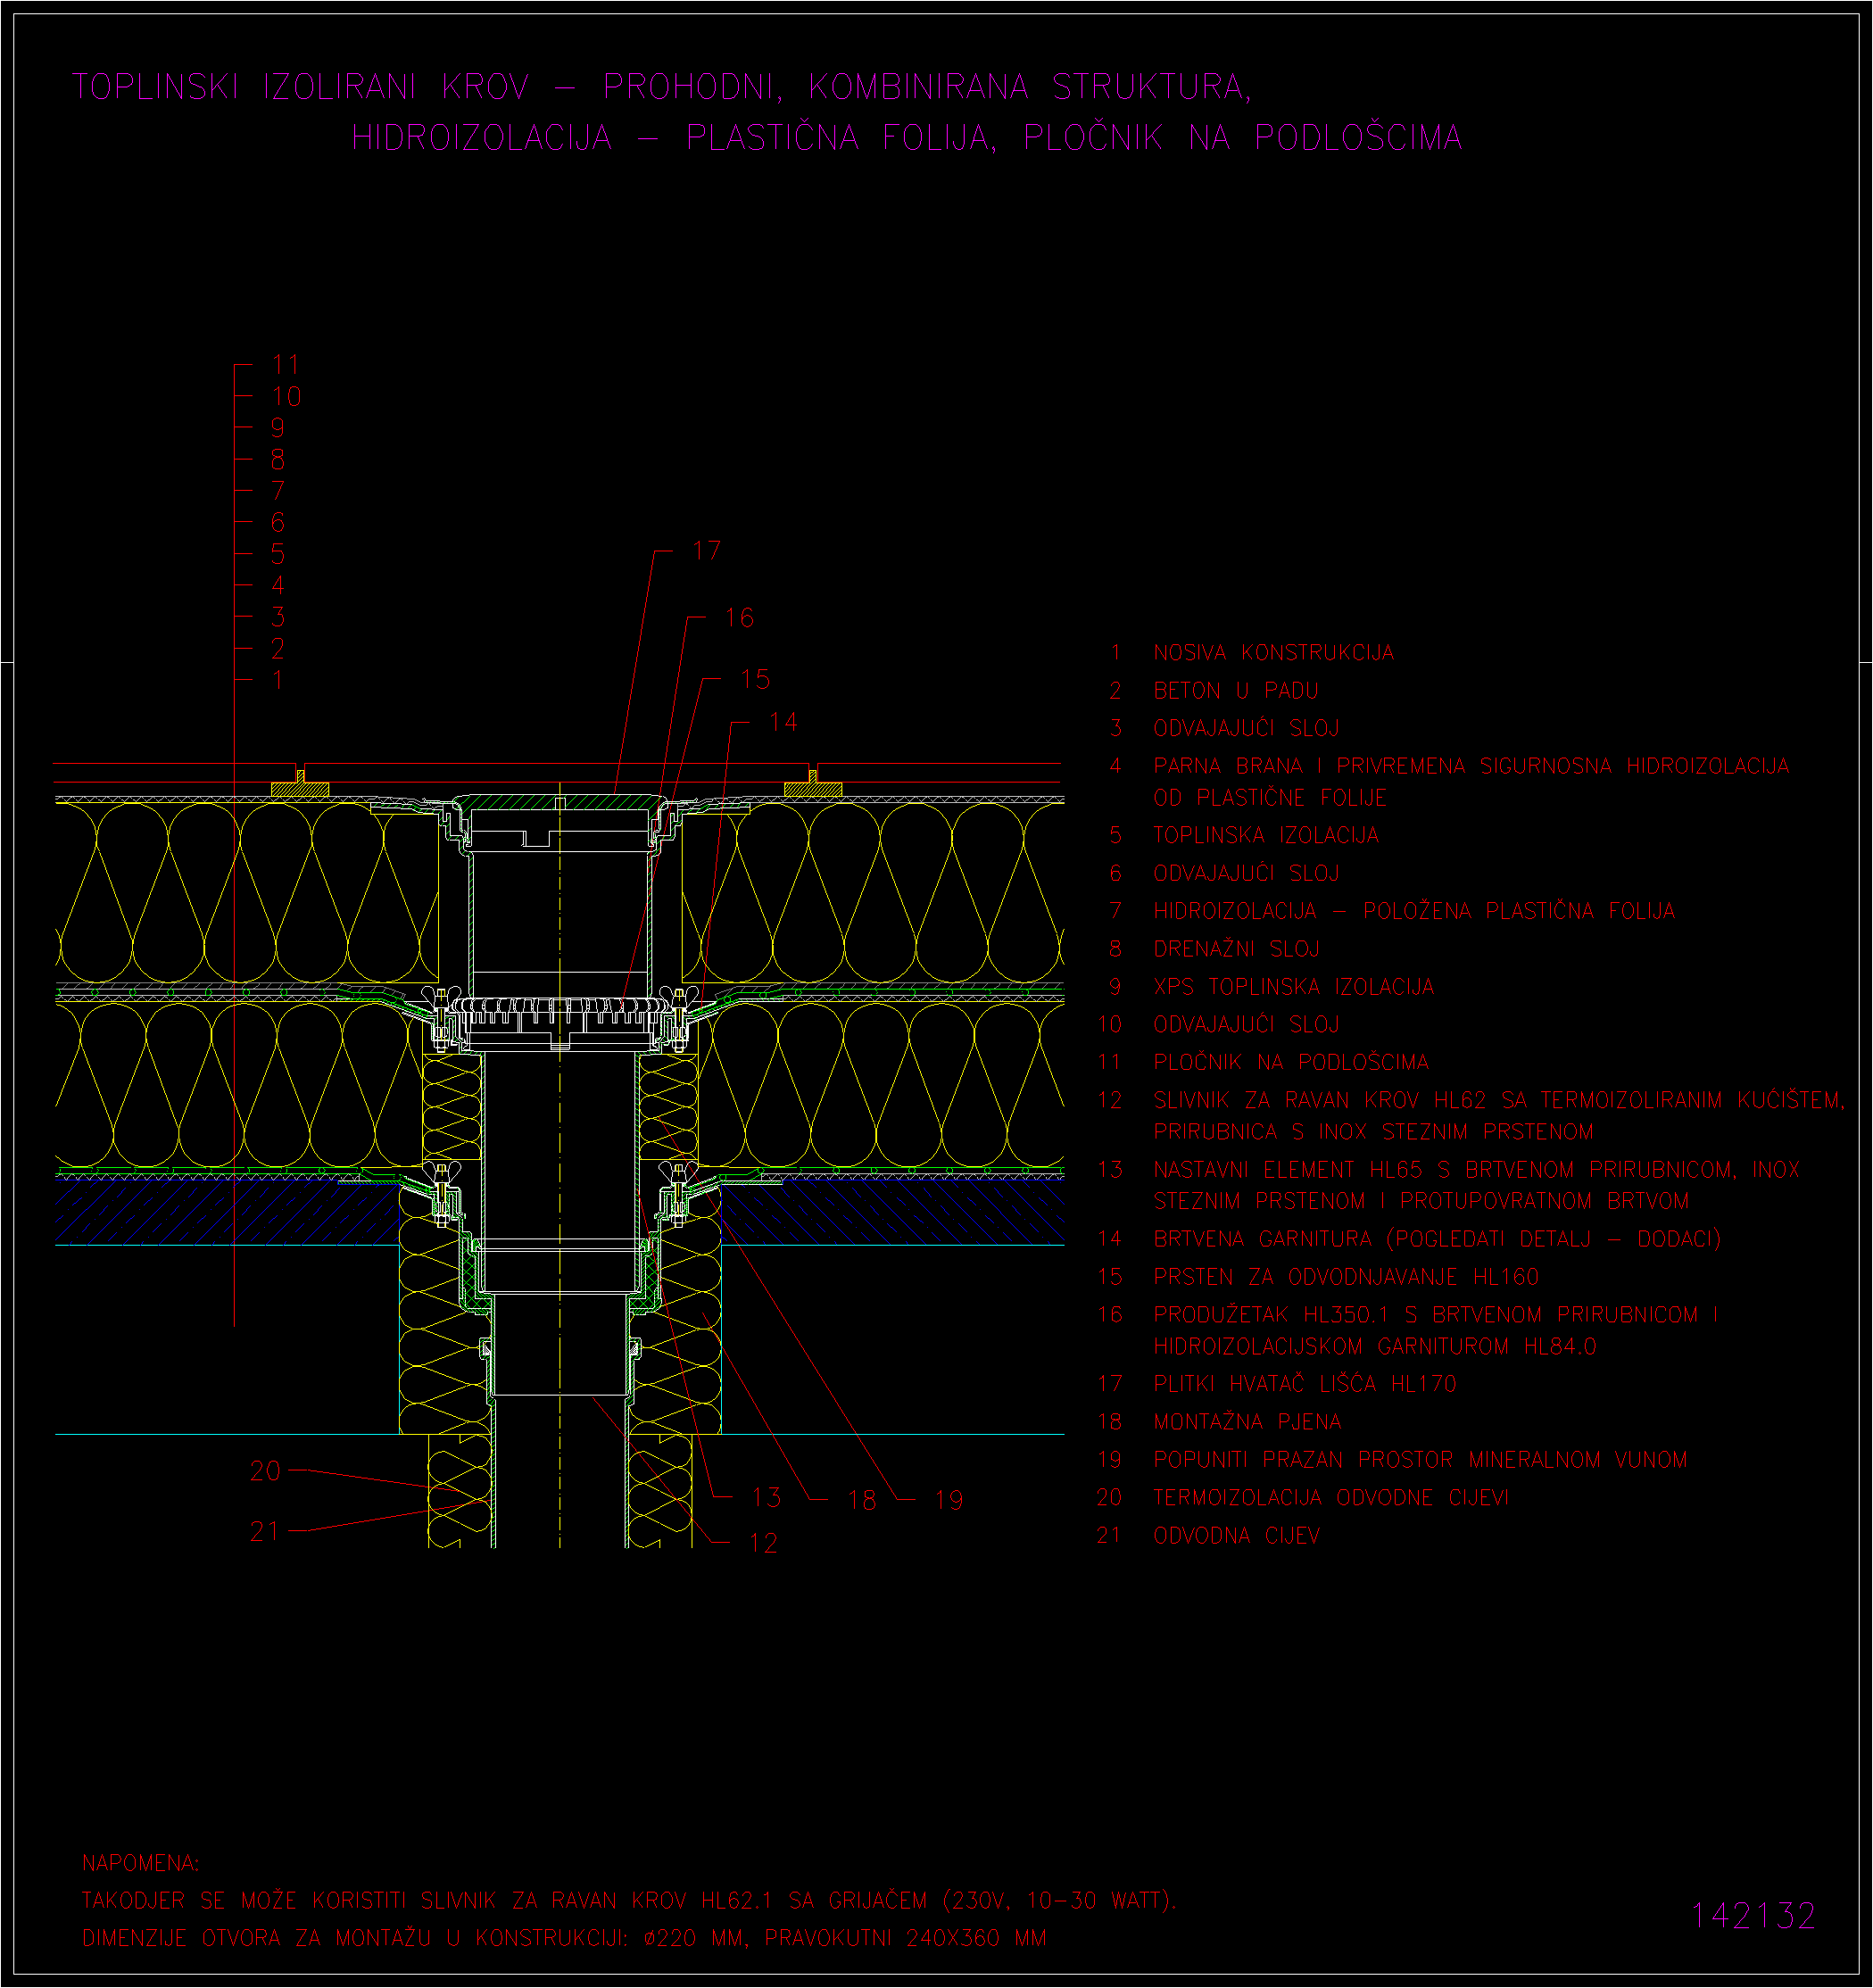Click legend entry 'ODVODNA CIJEV'
This screenshot has width=1873, height=1988.
tap(1236, 1536)
